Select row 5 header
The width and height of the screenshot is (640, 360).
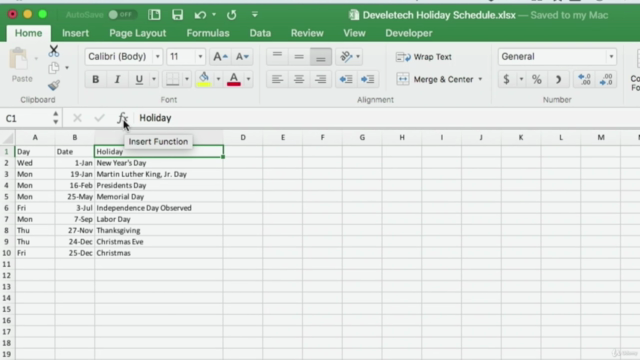click(x=7, y=197)
